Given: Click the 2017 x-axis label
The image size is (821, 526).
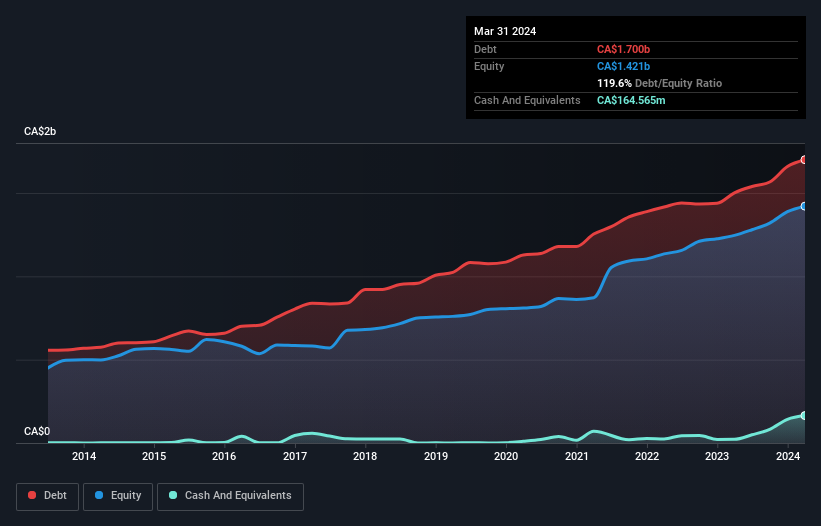Looking at the screenshot, I should [x=295, y=456].
